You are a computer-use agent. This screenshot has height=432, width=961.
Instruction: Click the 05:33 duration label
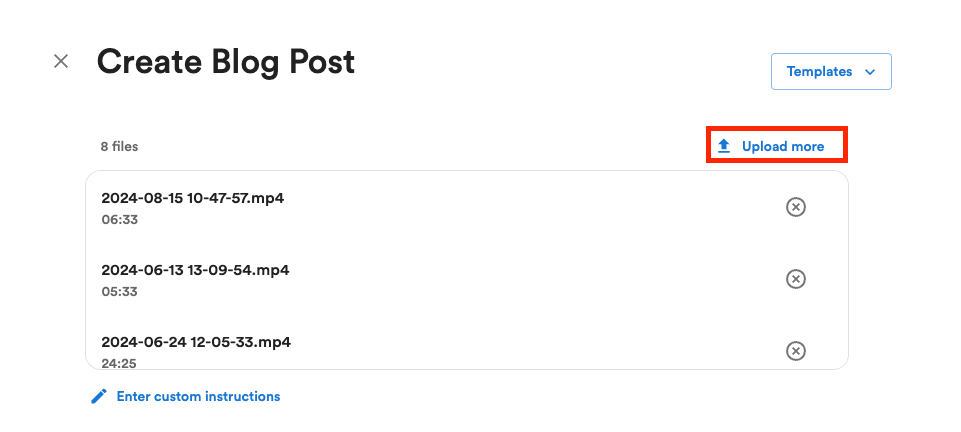coord(119,292)
